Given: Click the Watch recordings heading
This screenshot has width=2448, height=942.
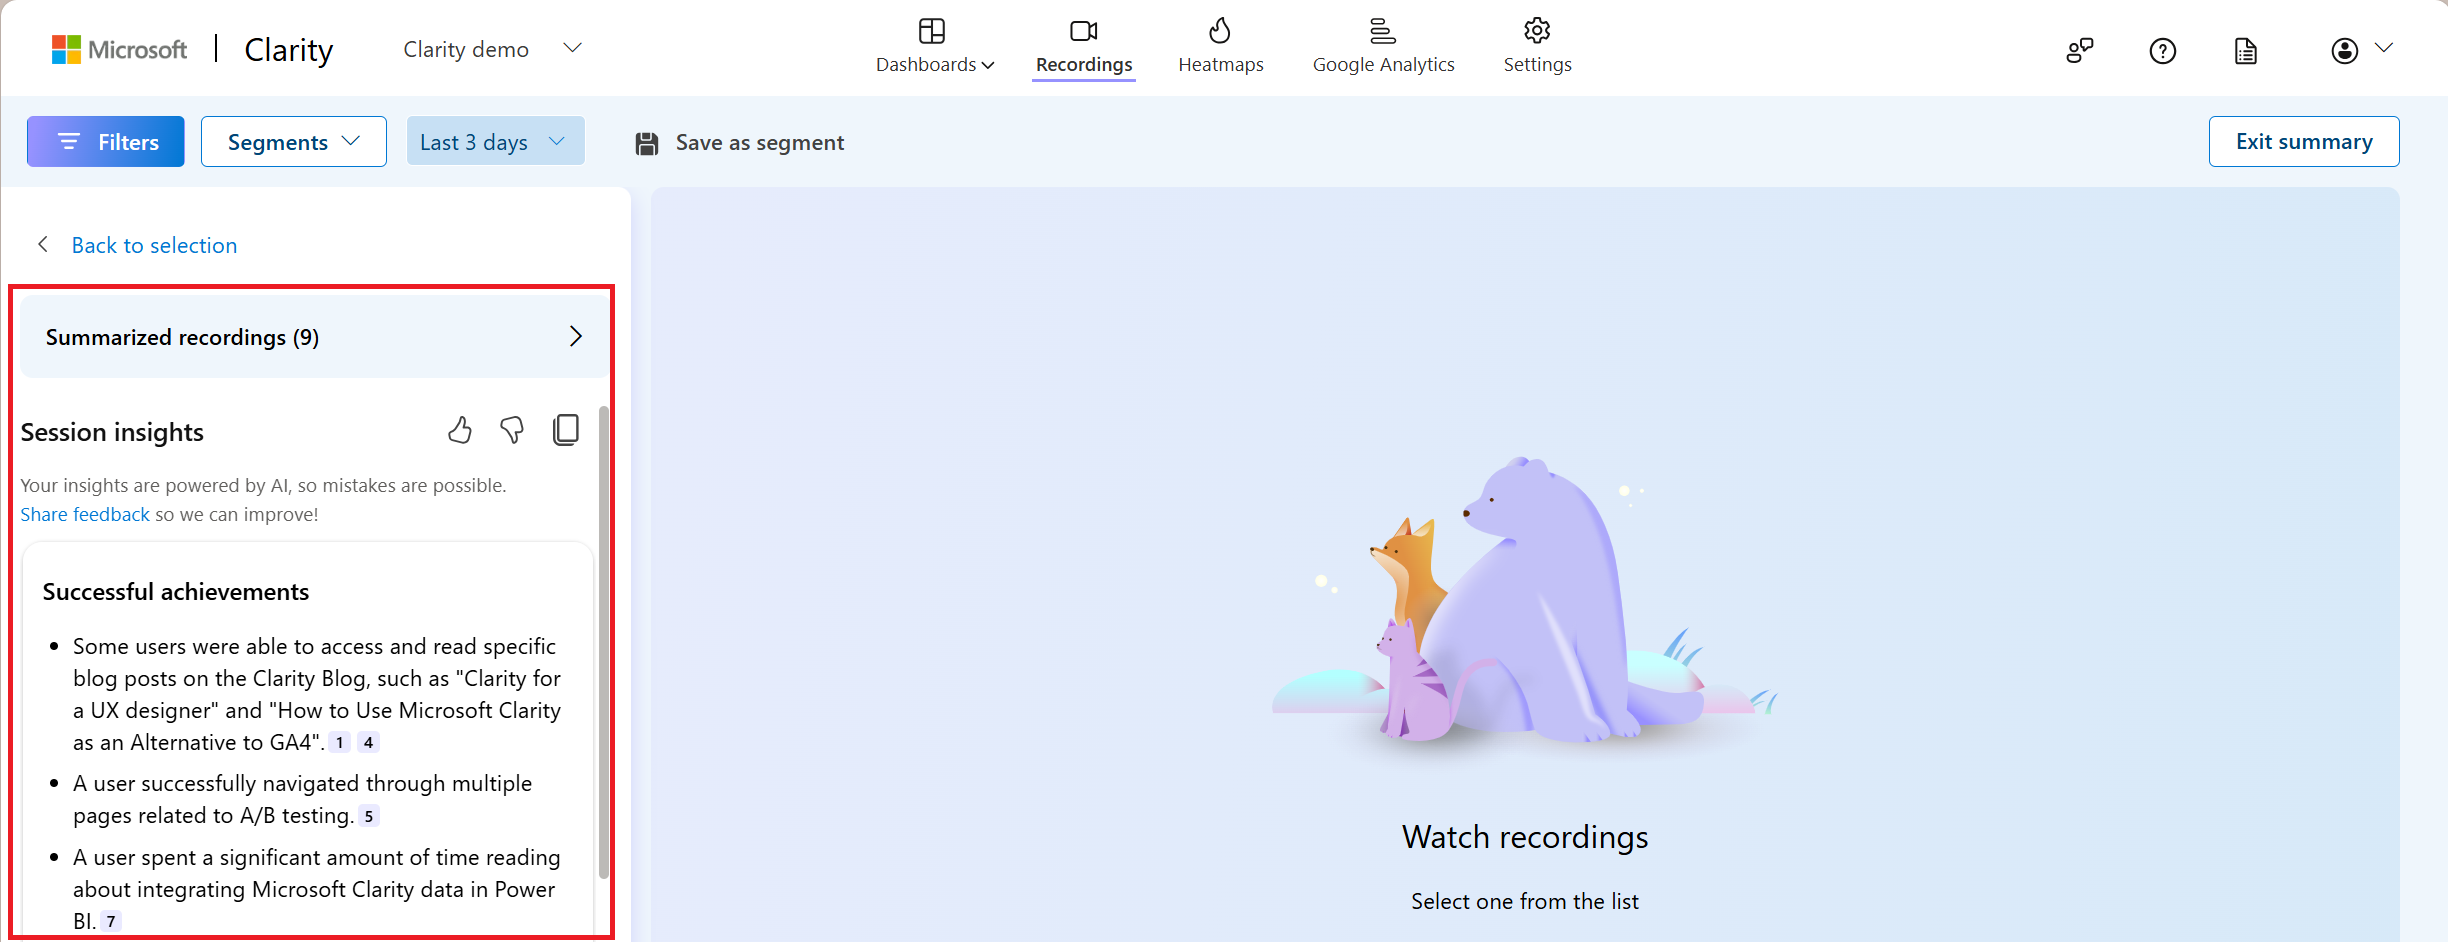Looking at the screenshot, I should [1525, 837].
